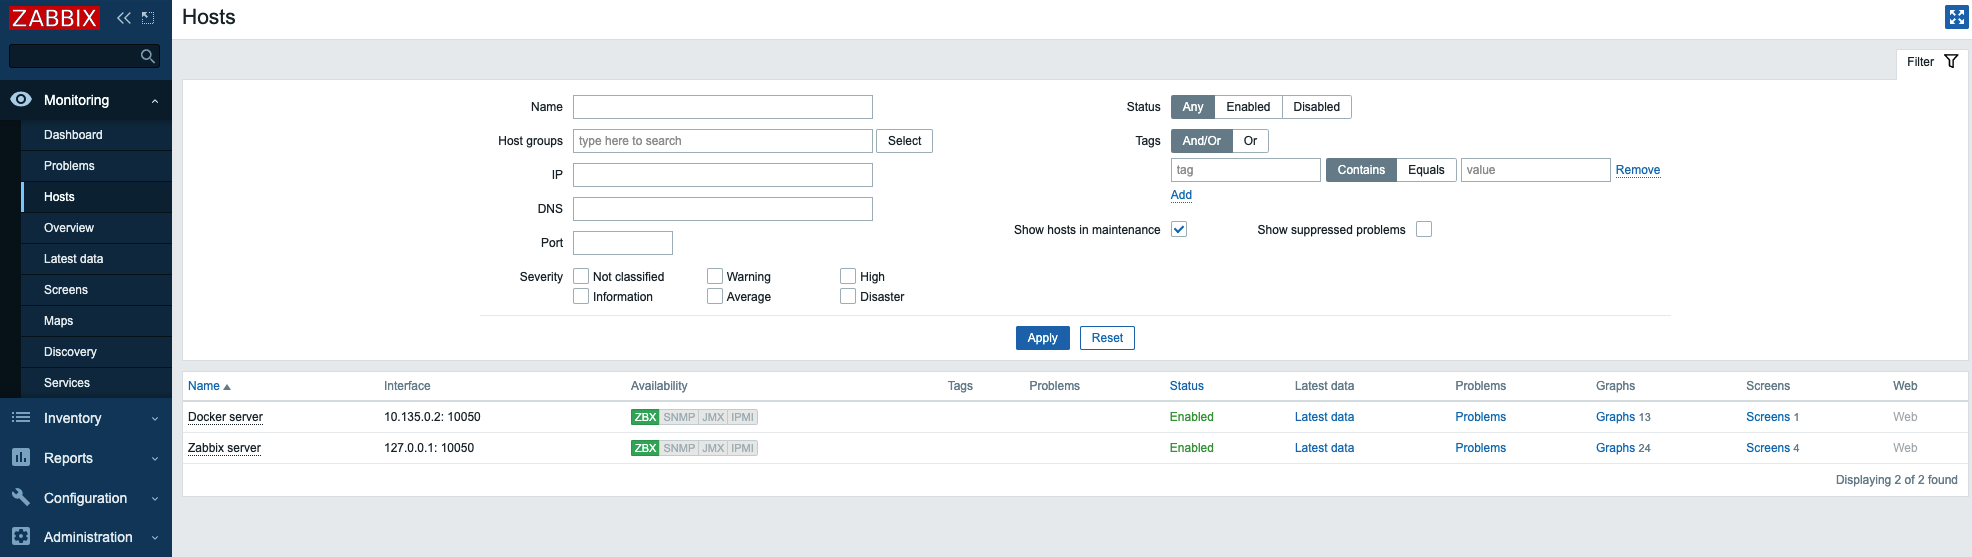This screenshot has height=557, width=1972.
Task: Open Latest data for Zabbix server
Action: coord(1324,448)
